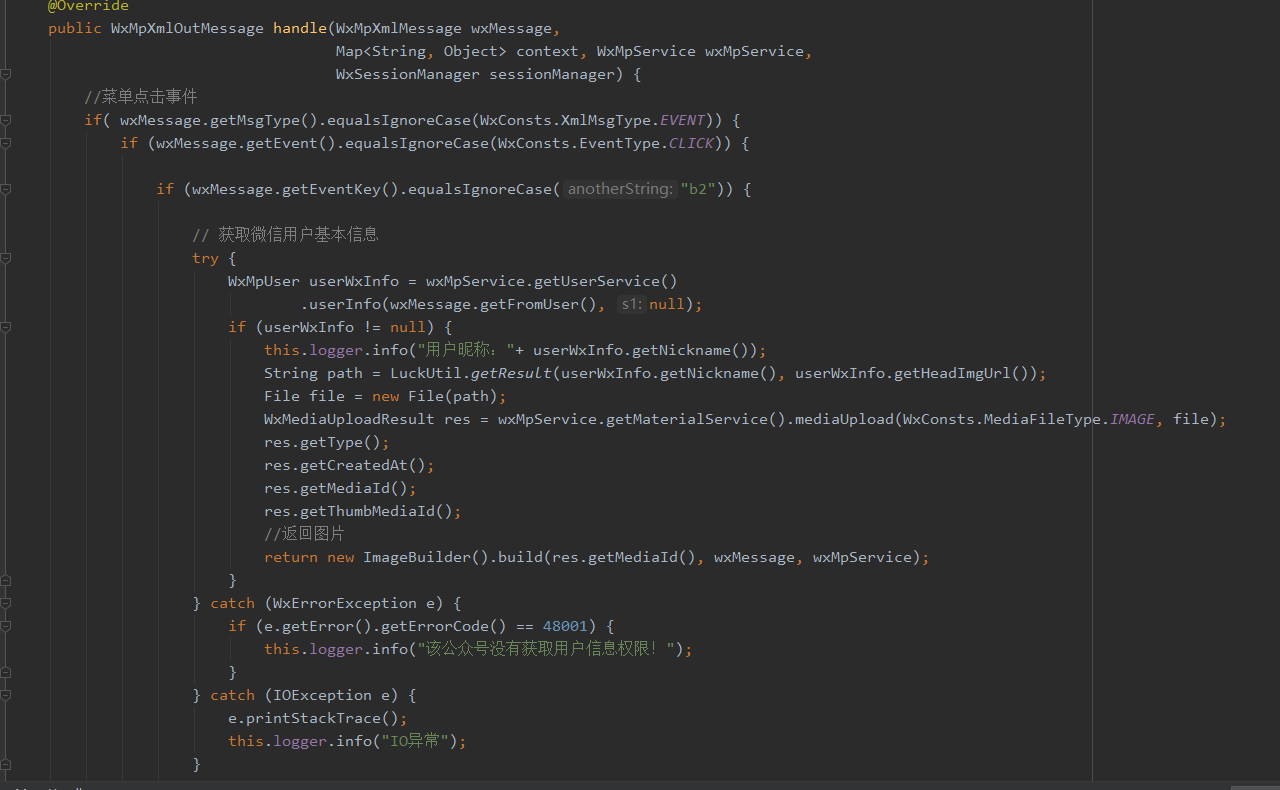Click the s1 parameter hint

630,304
